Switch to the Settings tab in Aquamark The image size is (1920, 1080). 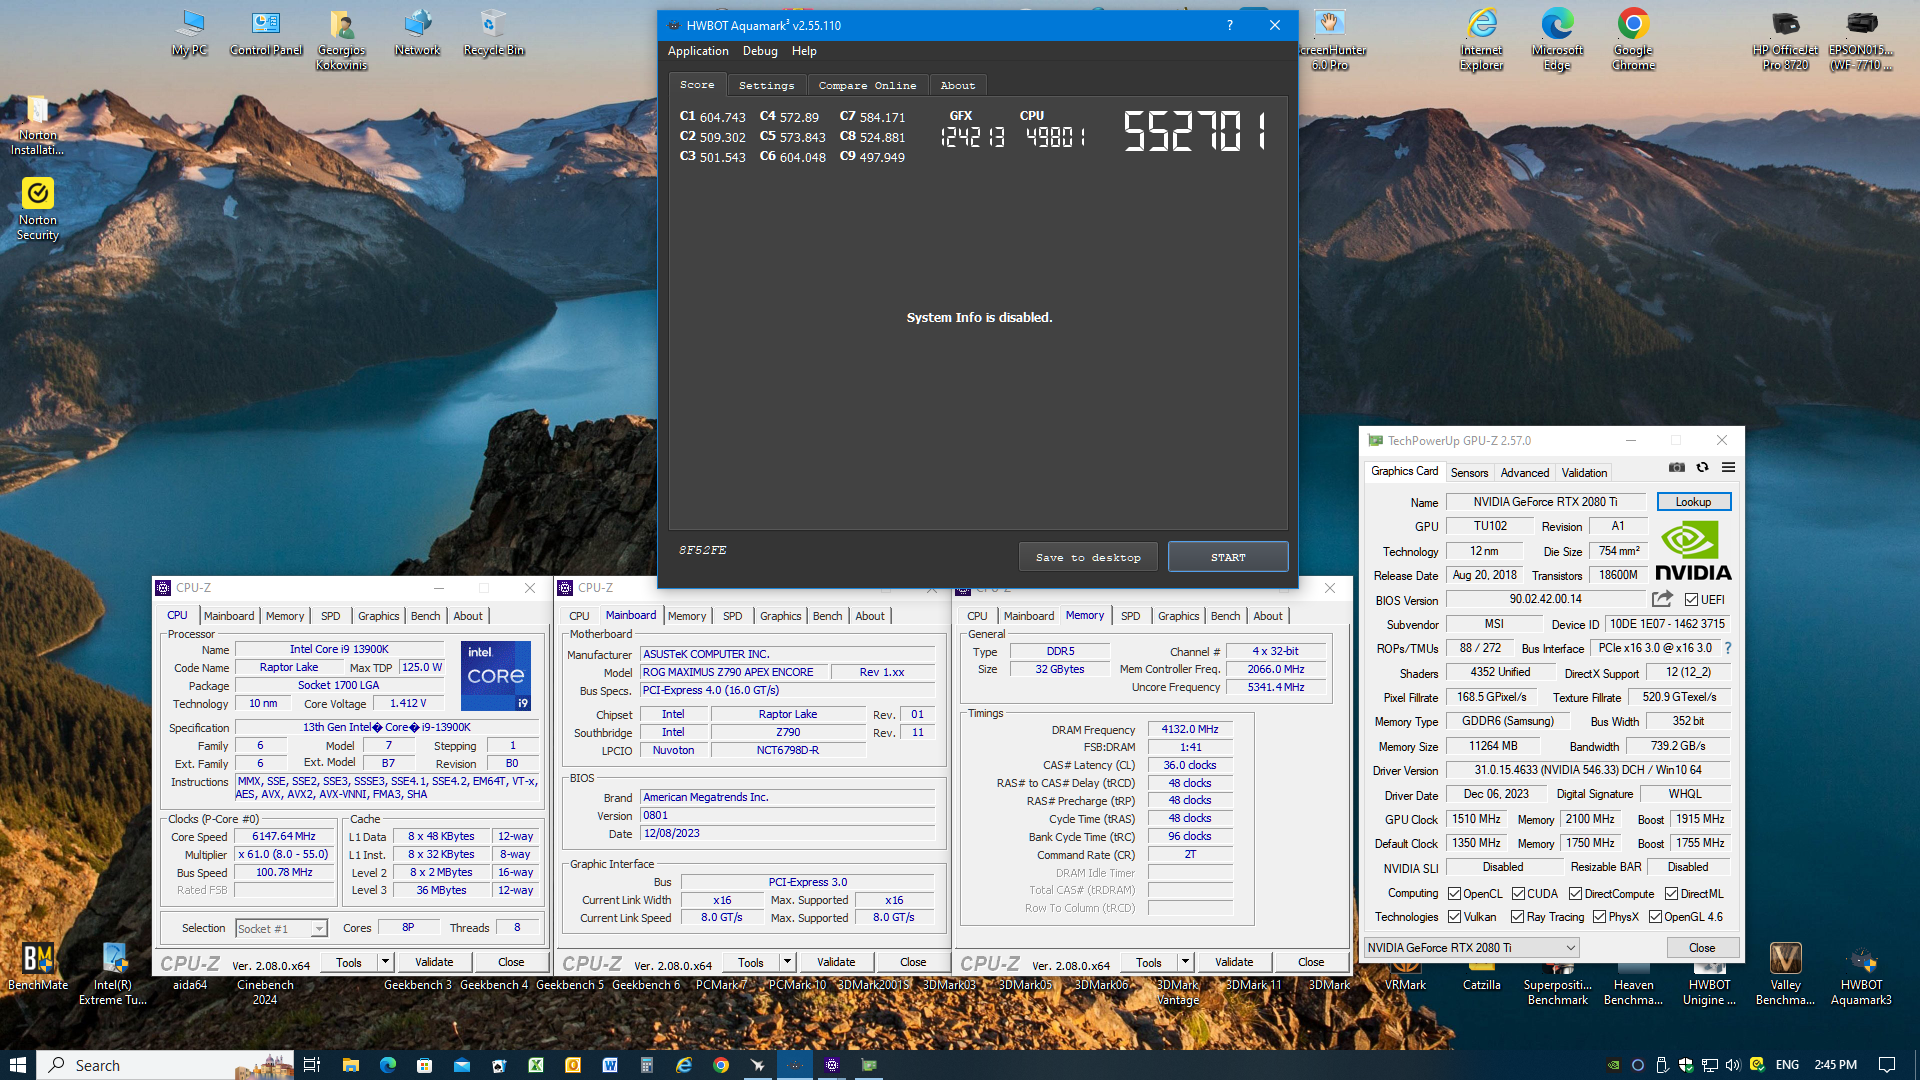pos(766,86)
